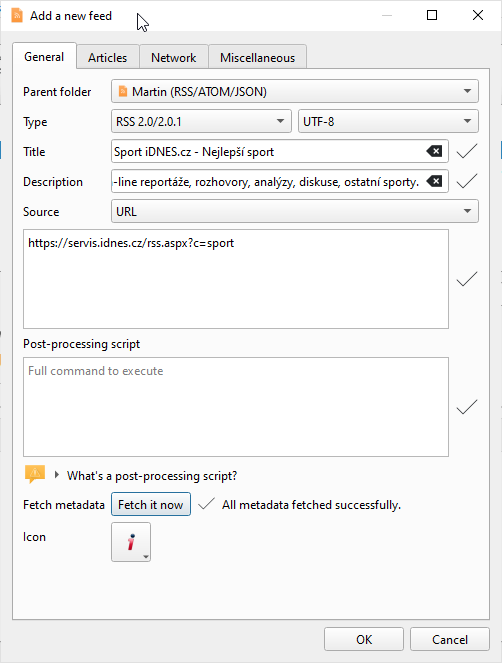Screen dimensions: 502x663
Task: Click the checkmark beside the post-processing script box
Action: click(467, 407)
